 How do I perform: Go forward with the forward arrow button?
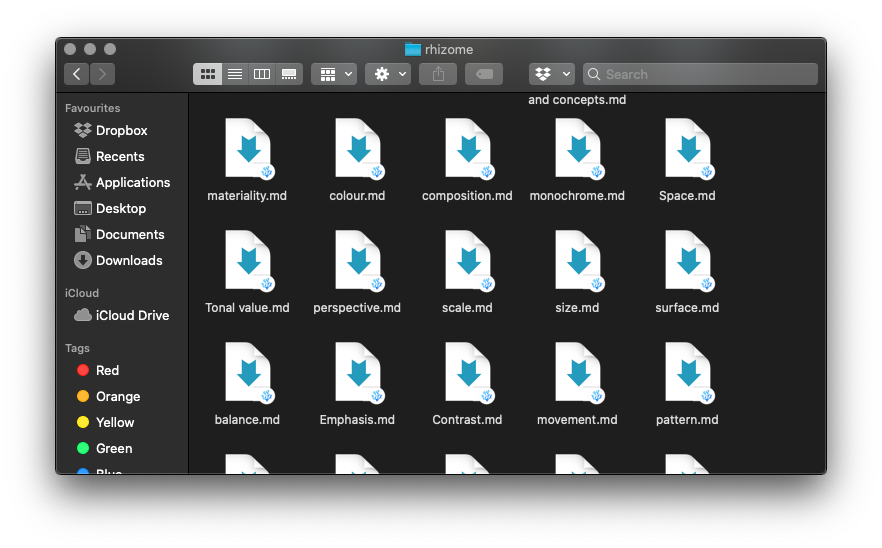[x=102, y=74]
